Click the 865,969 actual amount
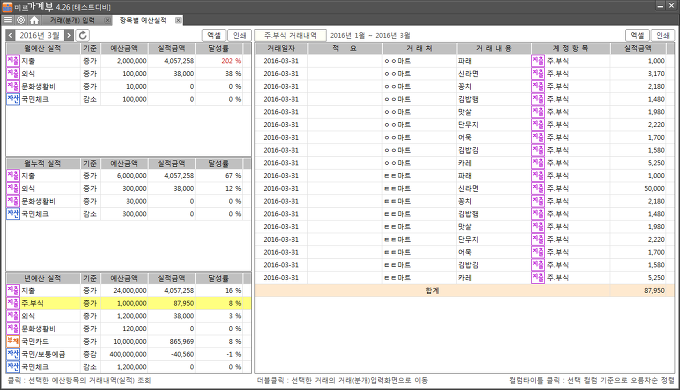This screenshot has height=390, width=680. coord(181,341)
